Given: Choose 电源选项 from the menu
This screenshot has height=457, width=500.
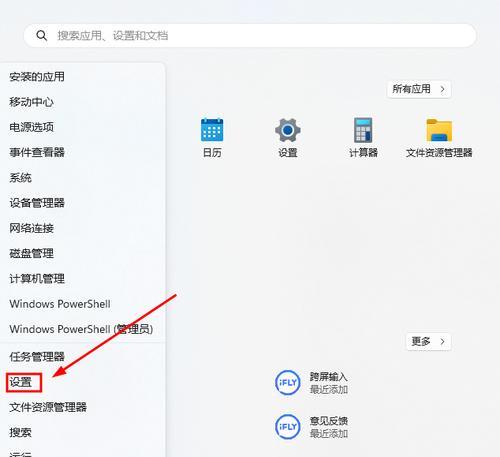Looking at the screenshot, I should pyautogui.click(x=31, y=127).
